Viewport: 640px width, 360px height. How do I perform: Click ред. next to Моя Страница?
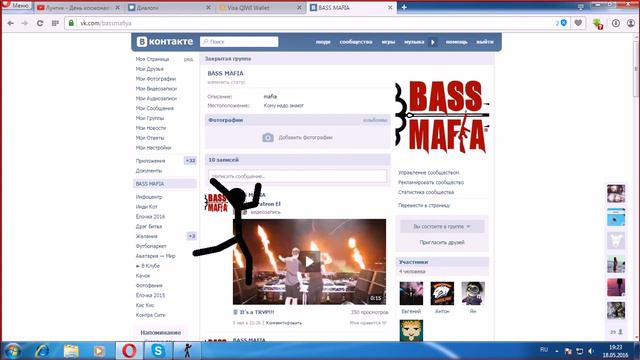click(188, 59)
